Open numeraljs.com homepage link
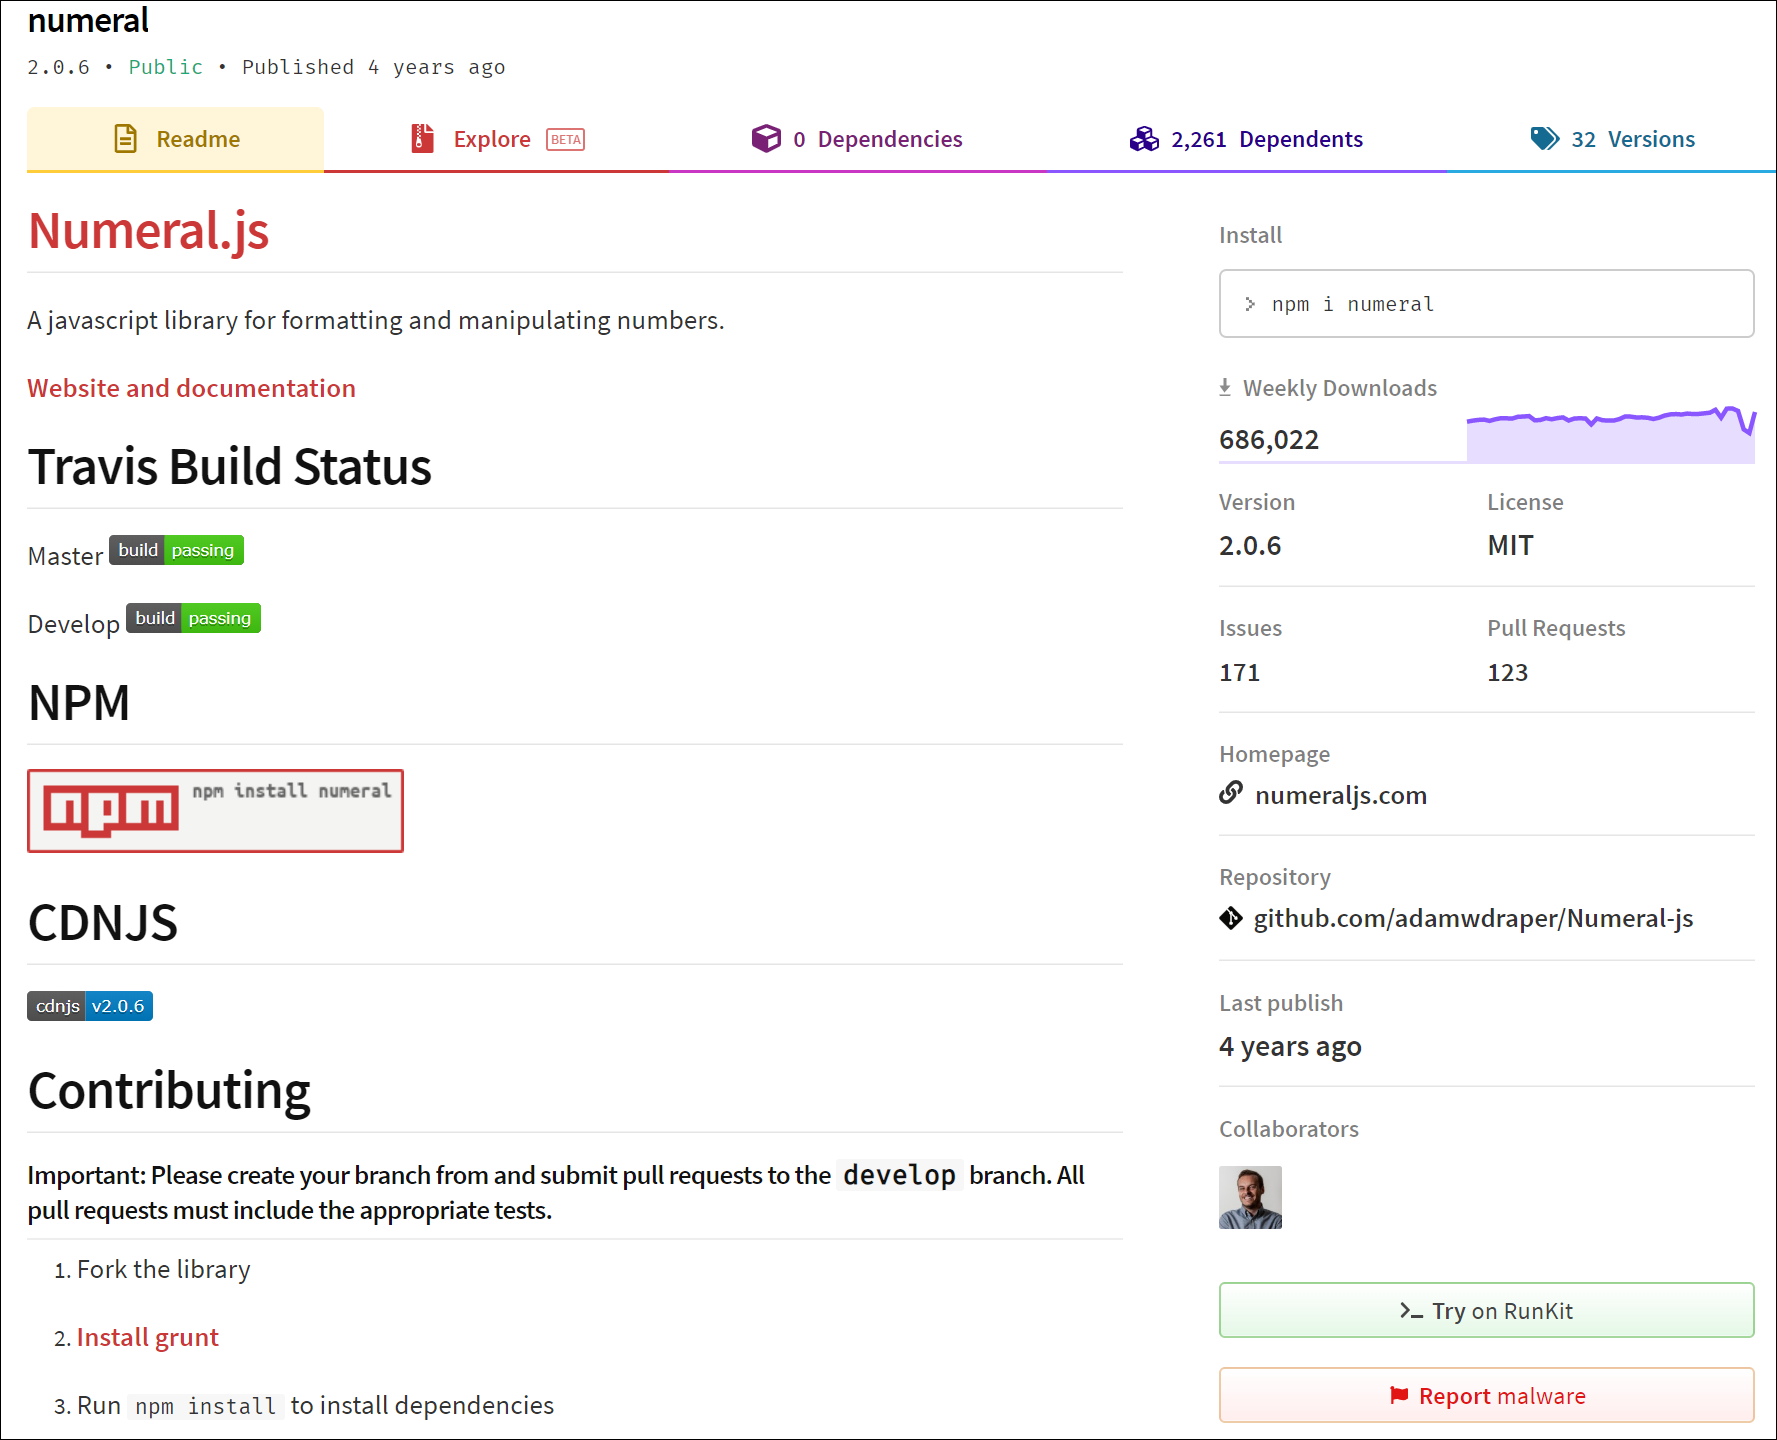Viewport: 1777px width, 1440px height. tap(1340, 795)
